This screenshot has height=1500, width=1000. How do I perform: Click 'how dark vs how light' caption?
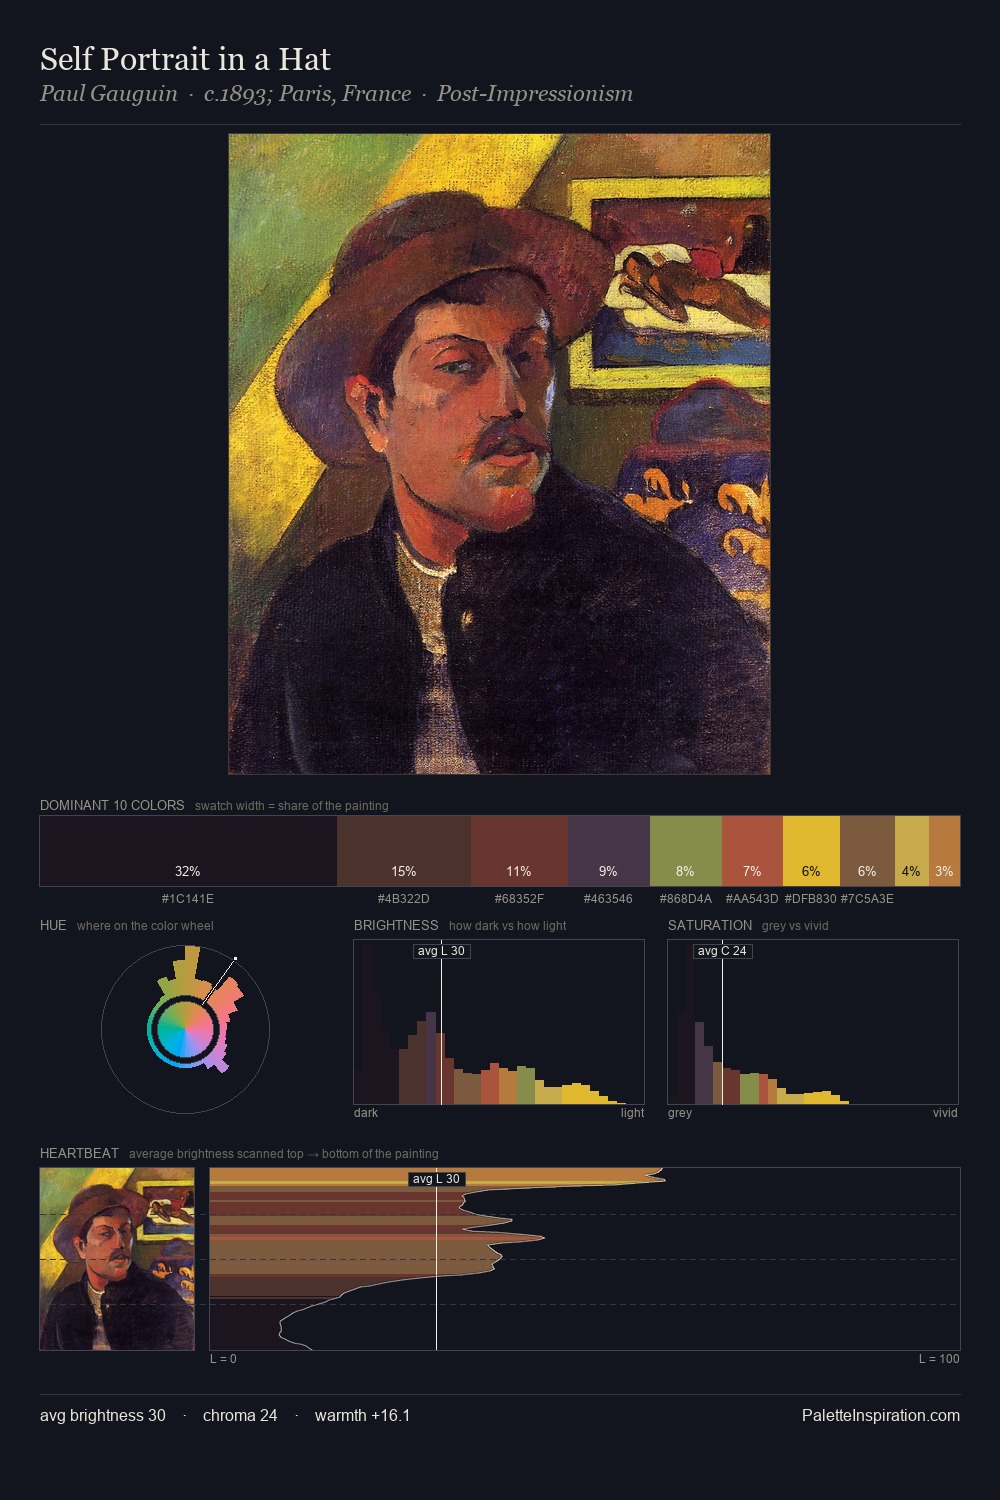click(508, 926)
